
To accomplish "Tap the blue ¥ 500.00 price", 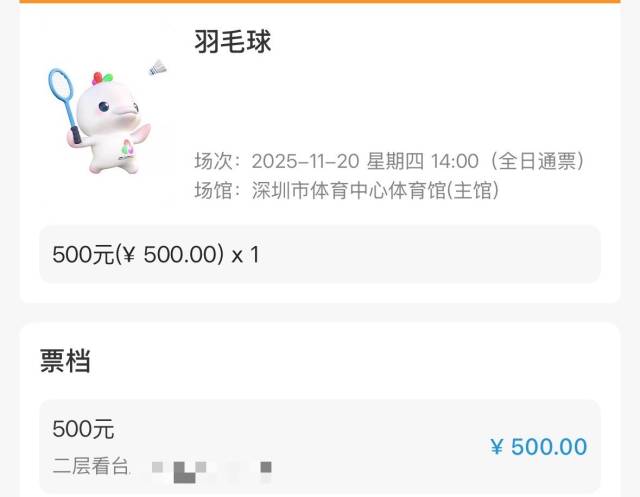I will point(539,446).
